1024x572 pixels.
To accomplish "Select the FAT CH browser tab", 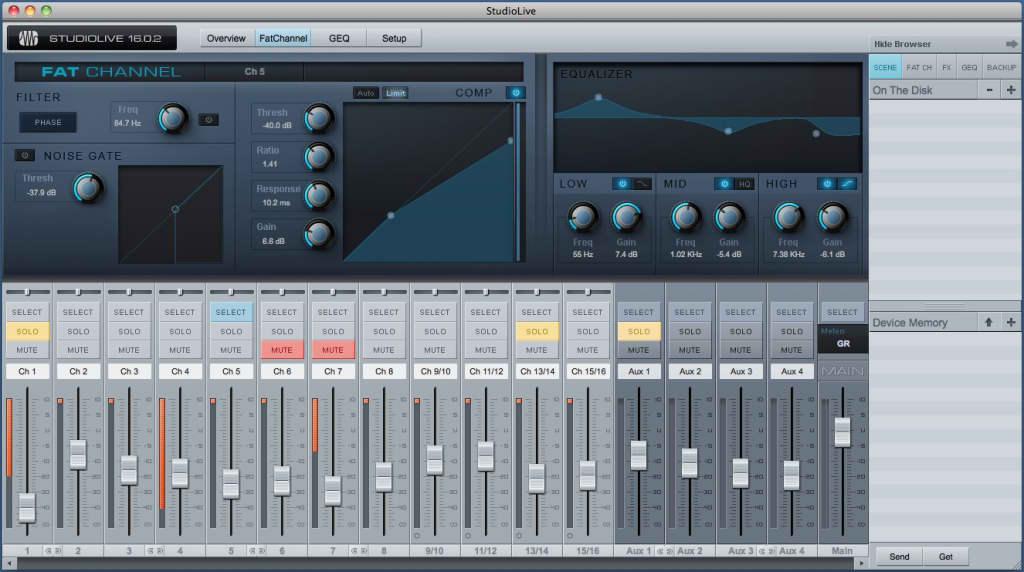I will [919, 67].
